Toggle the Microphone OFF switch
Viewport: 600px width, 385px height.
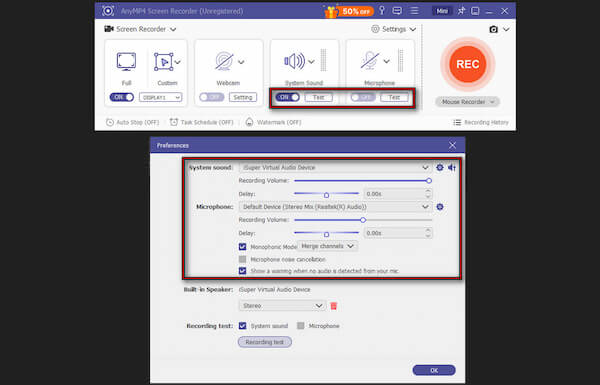(363, 97)
